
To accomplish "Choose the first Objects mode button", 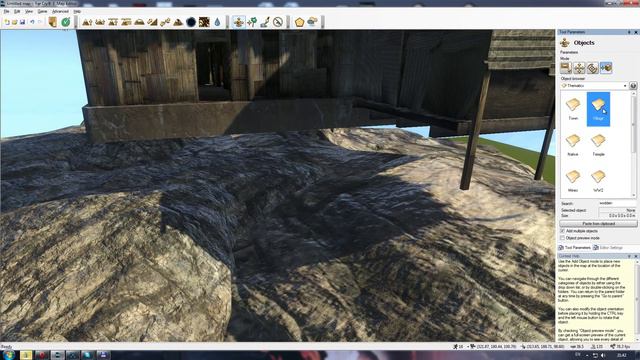I will coord(566,68).
